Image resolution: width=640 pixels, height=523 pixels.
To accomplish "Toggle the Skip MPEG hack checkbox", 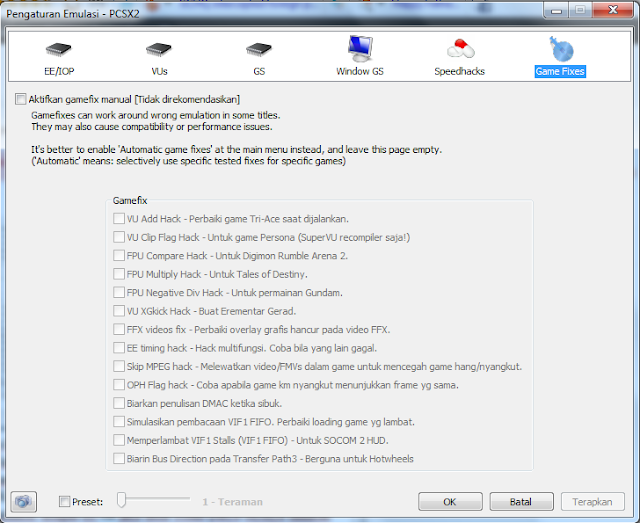I will click(x=119, y=366).
